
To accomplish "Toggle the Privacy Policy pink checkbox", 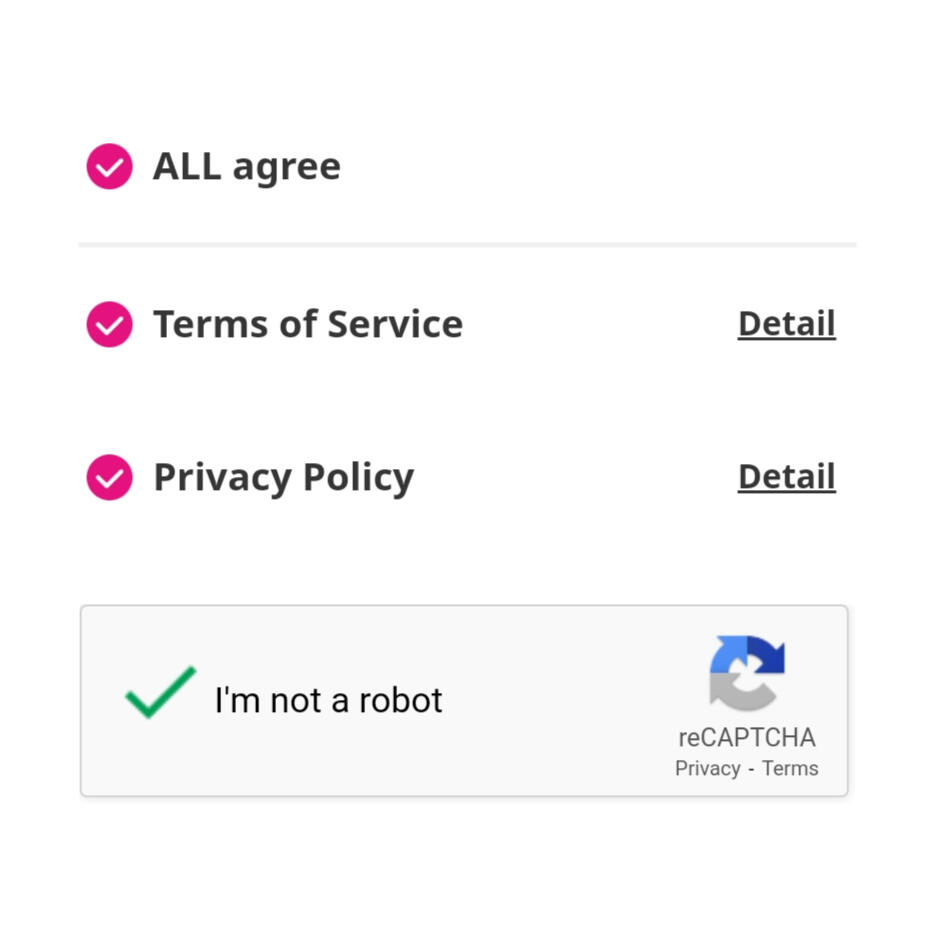I will [x=109, y=477].
